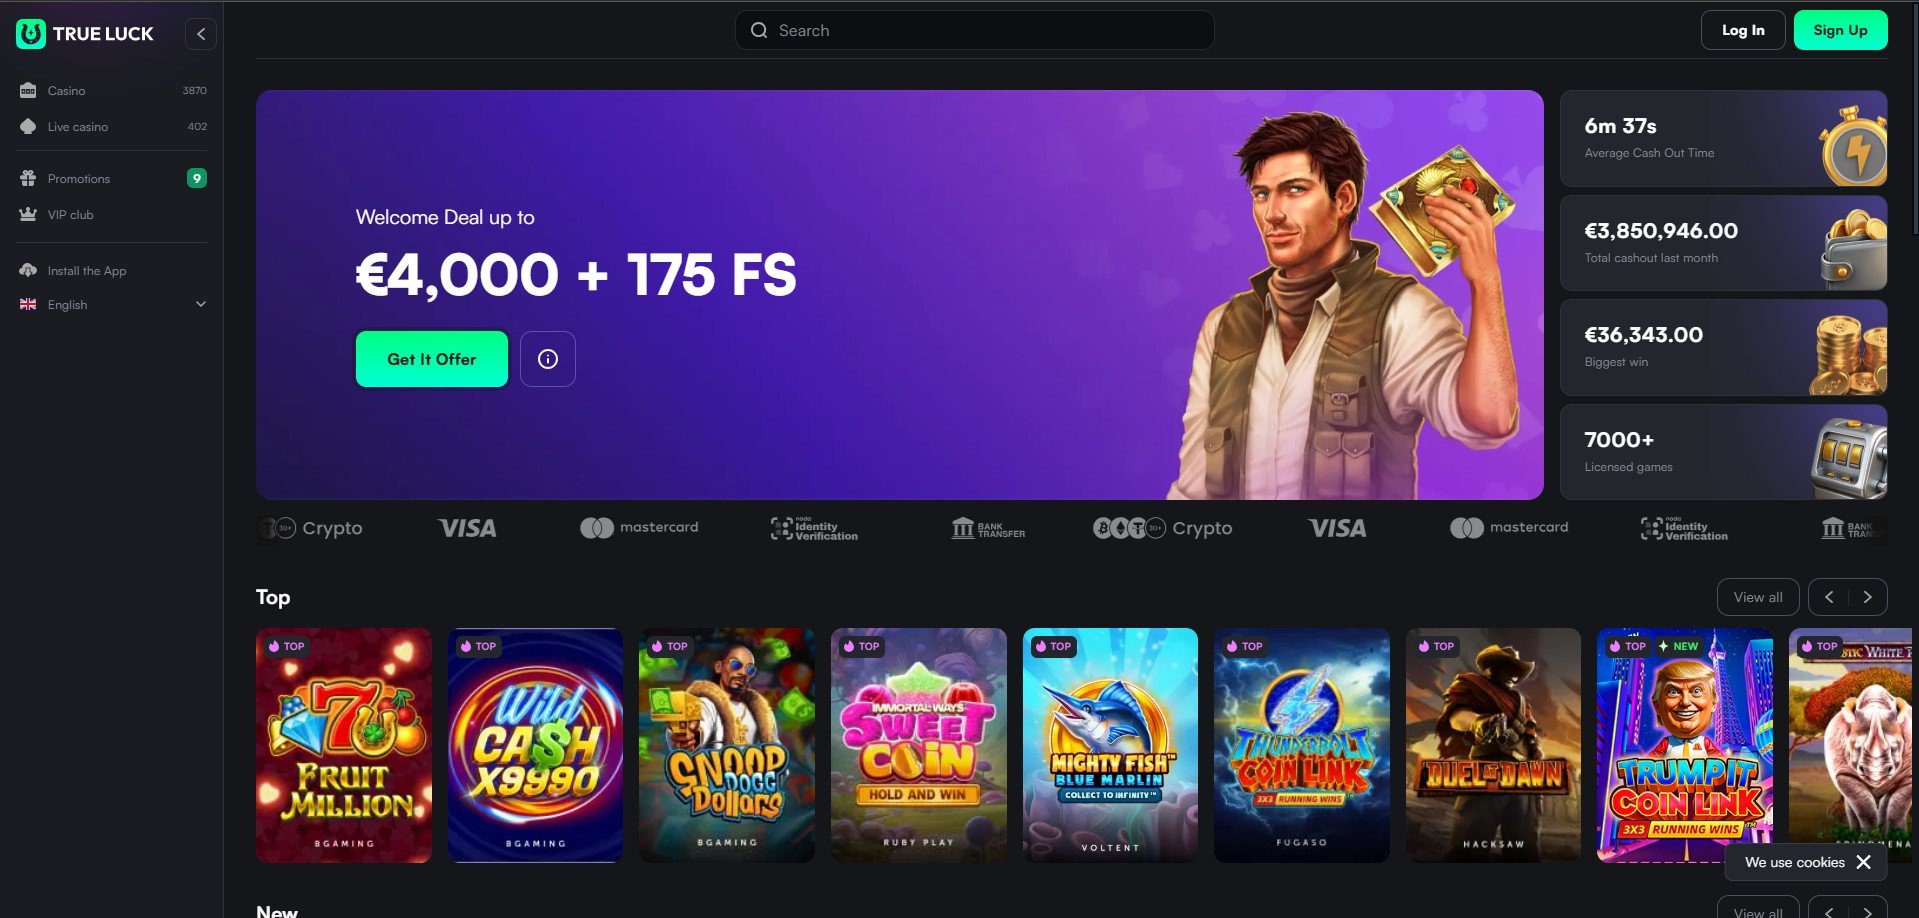The height and width of the screenshot is (918, 1919).
Task: Click the Log In button
Action: click(x=1743, y=30)
